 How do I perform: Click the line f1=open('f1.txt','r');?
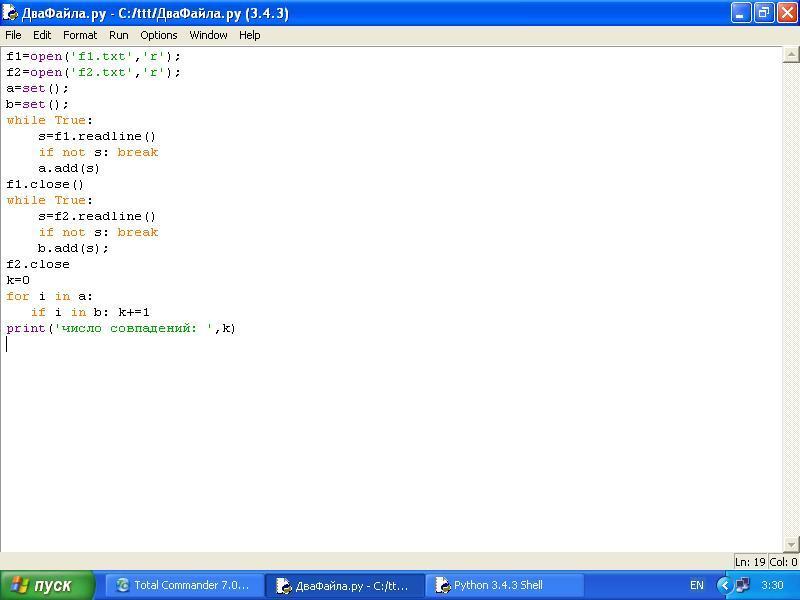(x=93, y=56)
